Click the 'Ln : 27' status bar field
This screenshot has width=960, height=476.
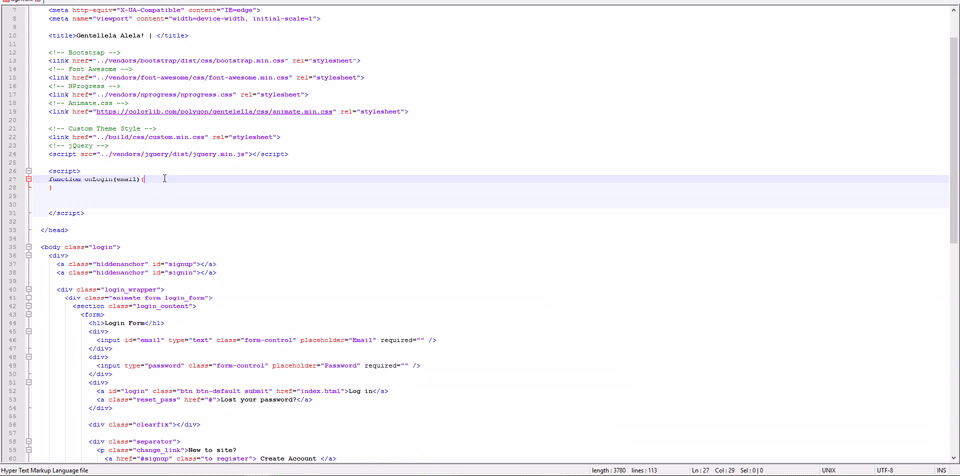[700, 470]
